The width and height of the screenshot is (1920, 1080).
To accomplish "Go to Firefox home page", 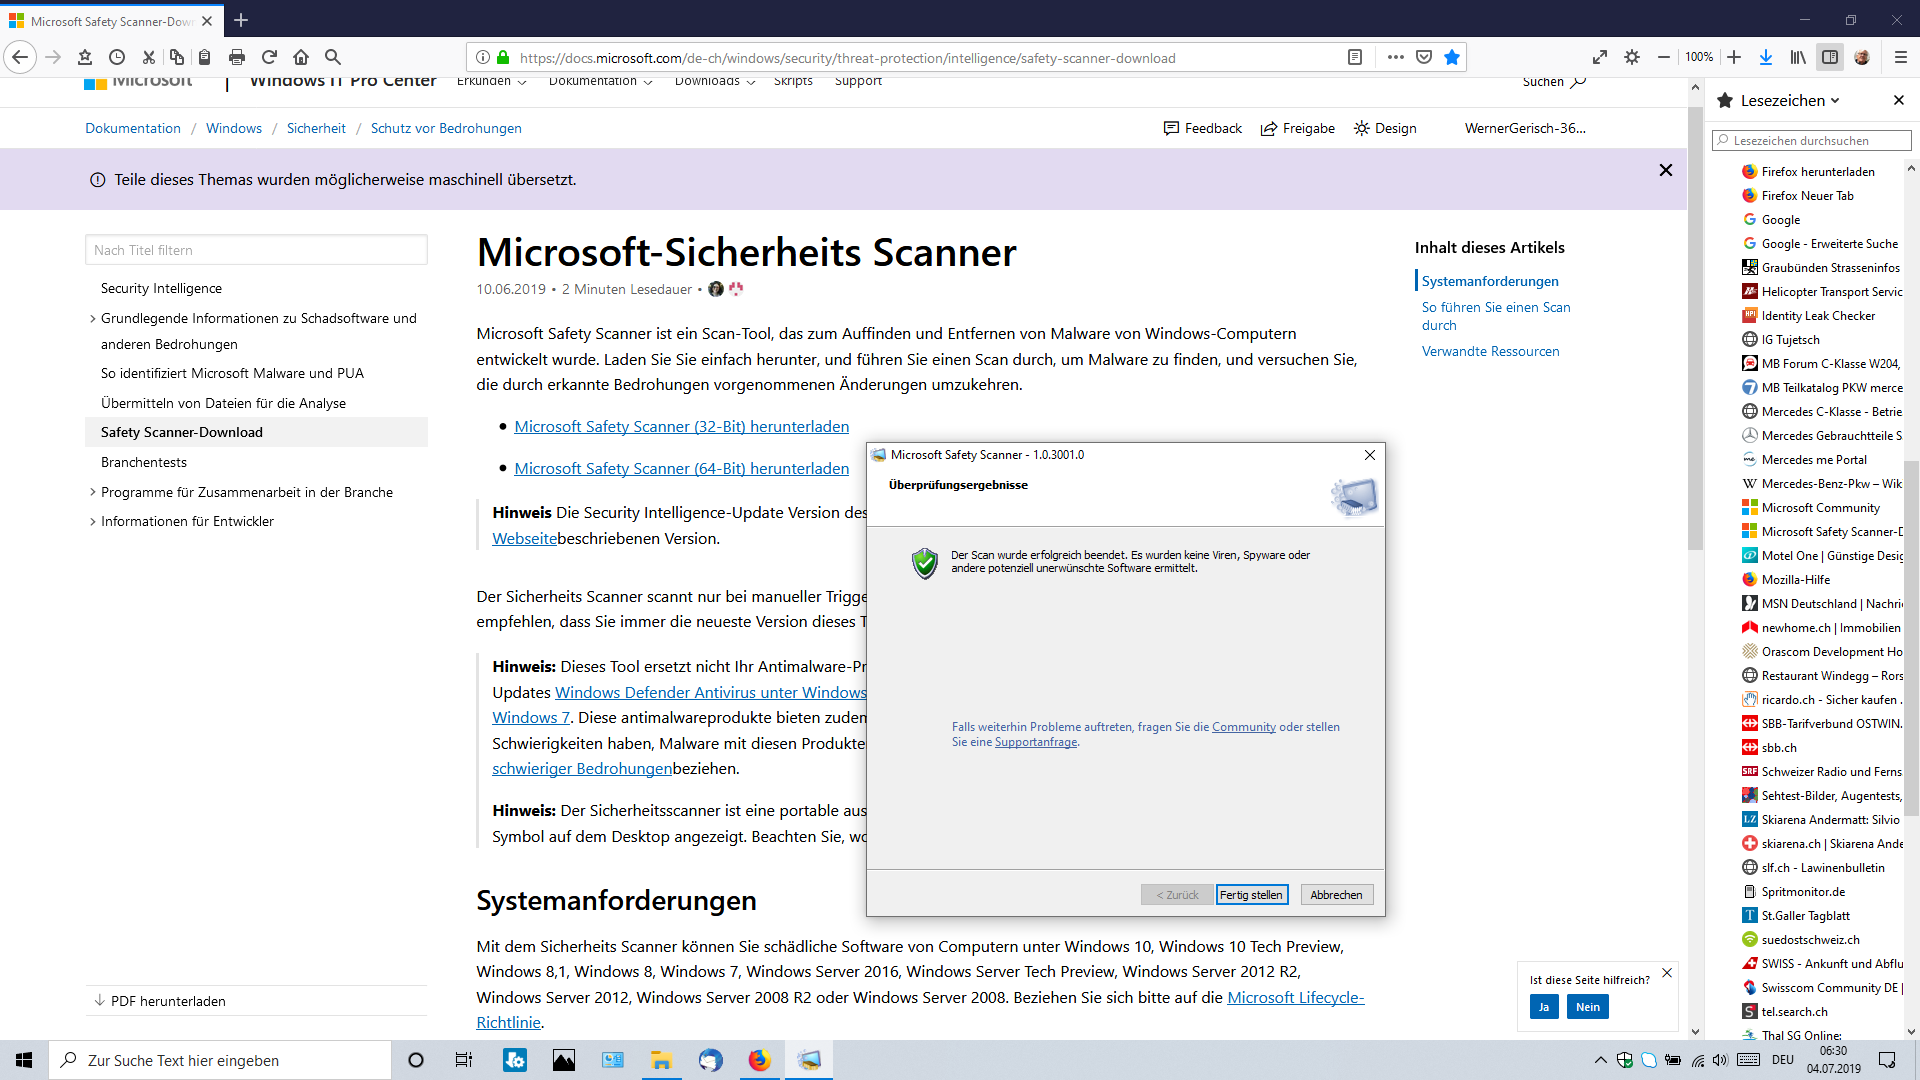I will 301,57.
